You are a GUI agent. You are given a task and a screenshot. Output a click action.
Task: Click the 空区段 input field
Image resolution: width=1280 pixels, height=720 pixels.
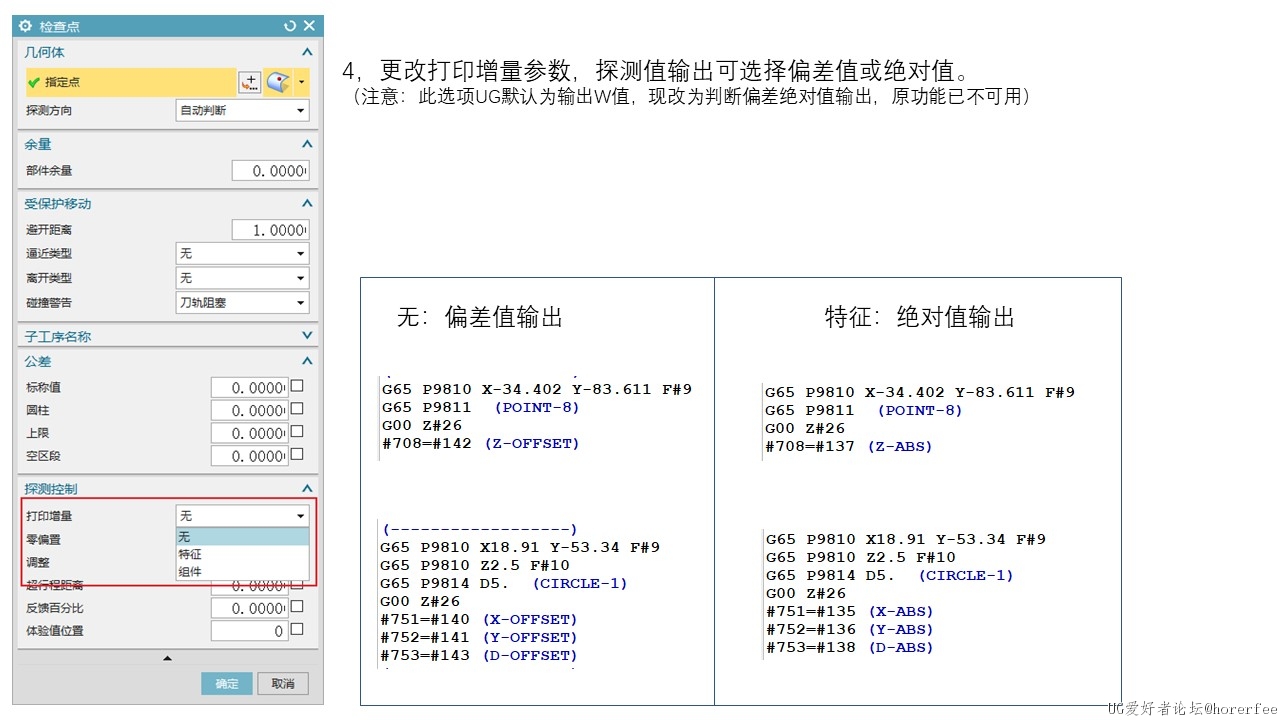click(249, 456)
